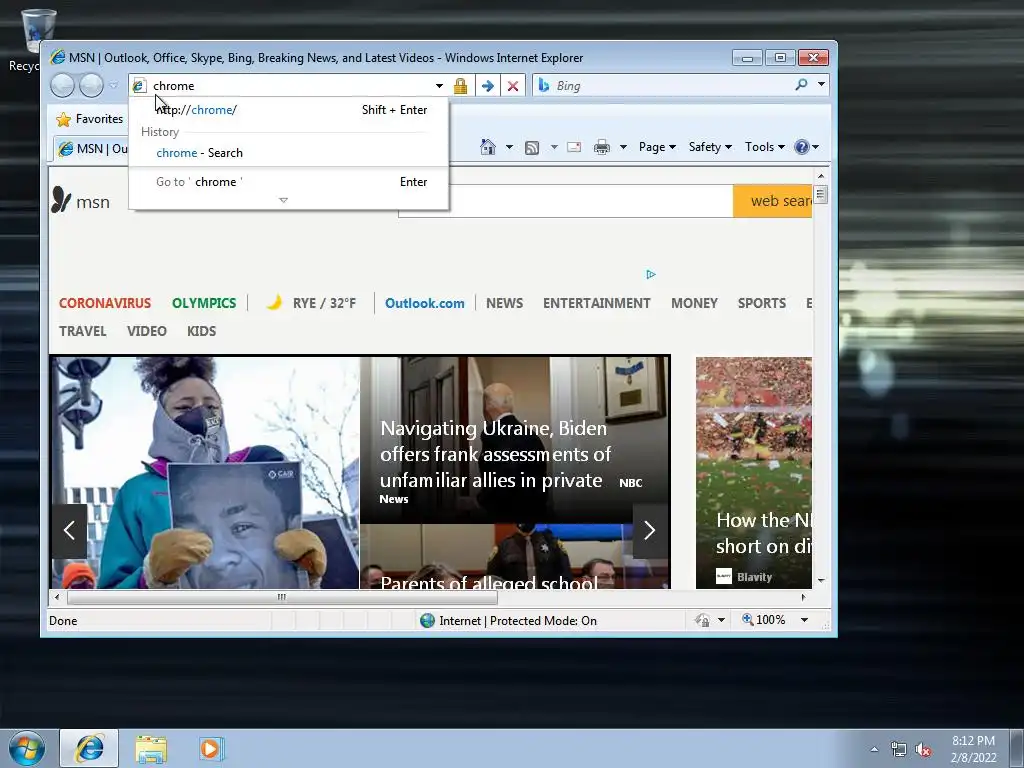Image resolution: width=1024 pixels, height=768 pixels.
Task: Expand the address bar autocomplete dropdown
Action: pos(440,86)
